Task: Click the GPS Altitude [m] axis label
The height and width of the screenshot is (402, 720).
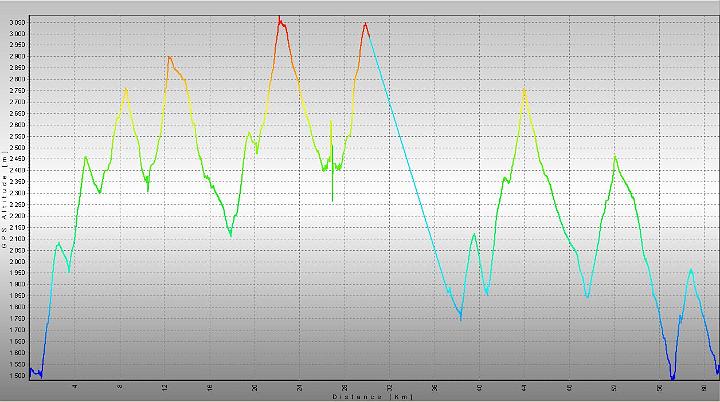Action: pyautogui.click(x=5, y=190)
